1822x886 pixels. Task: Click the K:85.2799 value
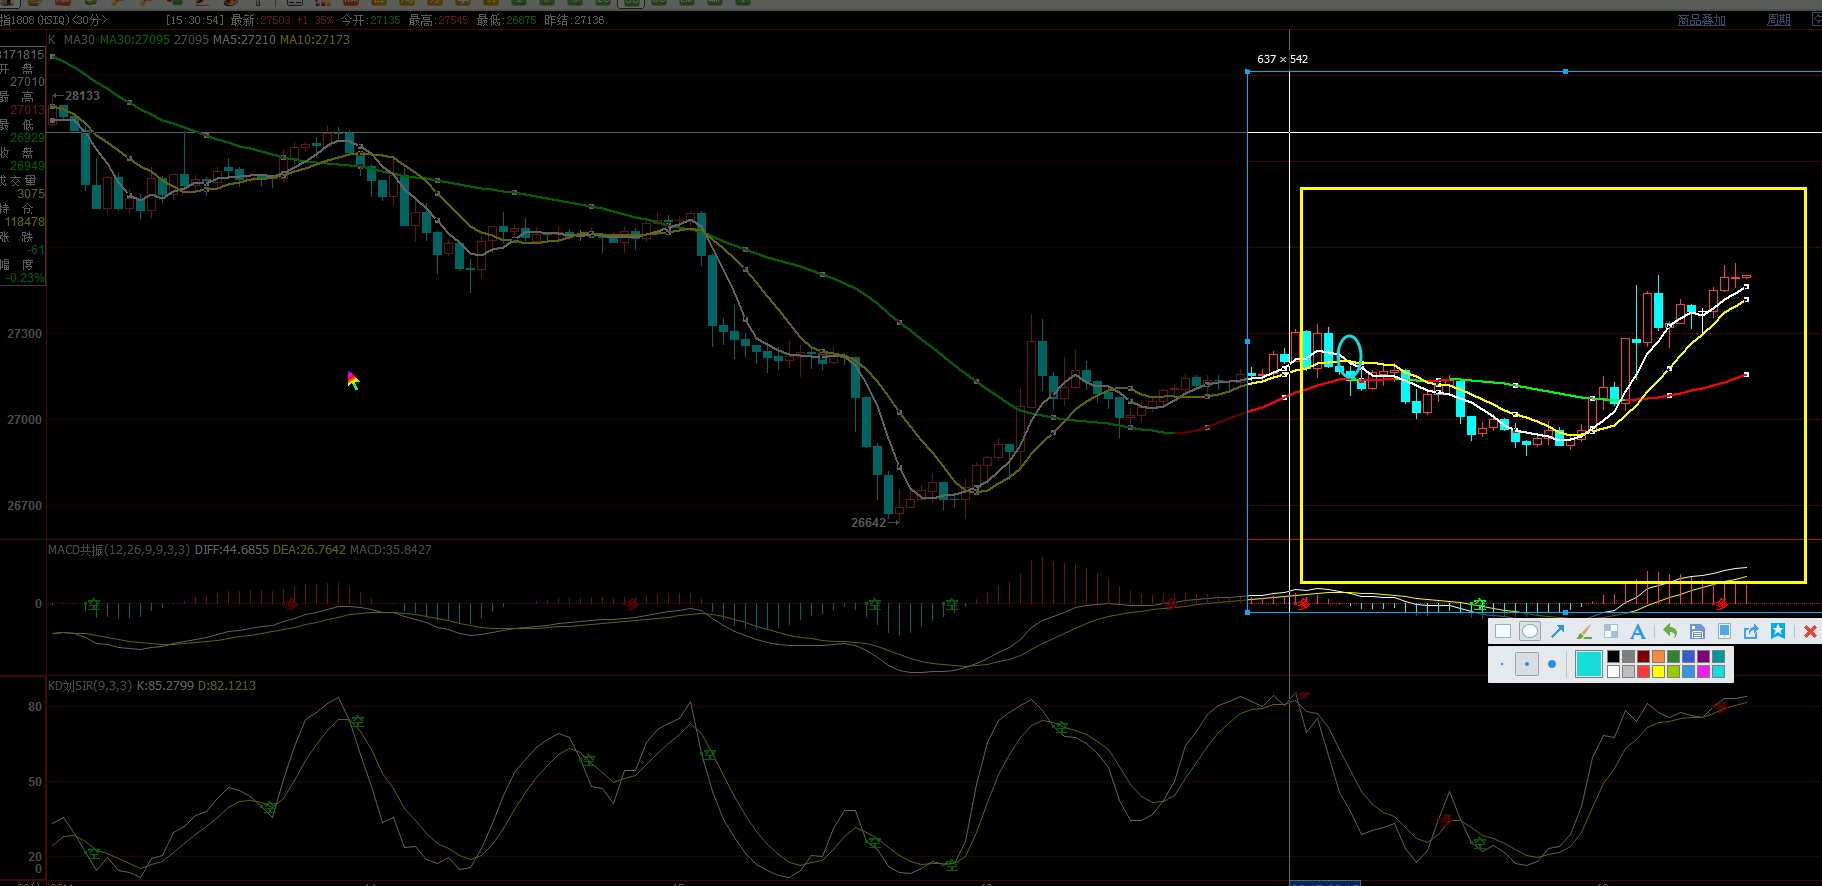click(x=165, y=686)
